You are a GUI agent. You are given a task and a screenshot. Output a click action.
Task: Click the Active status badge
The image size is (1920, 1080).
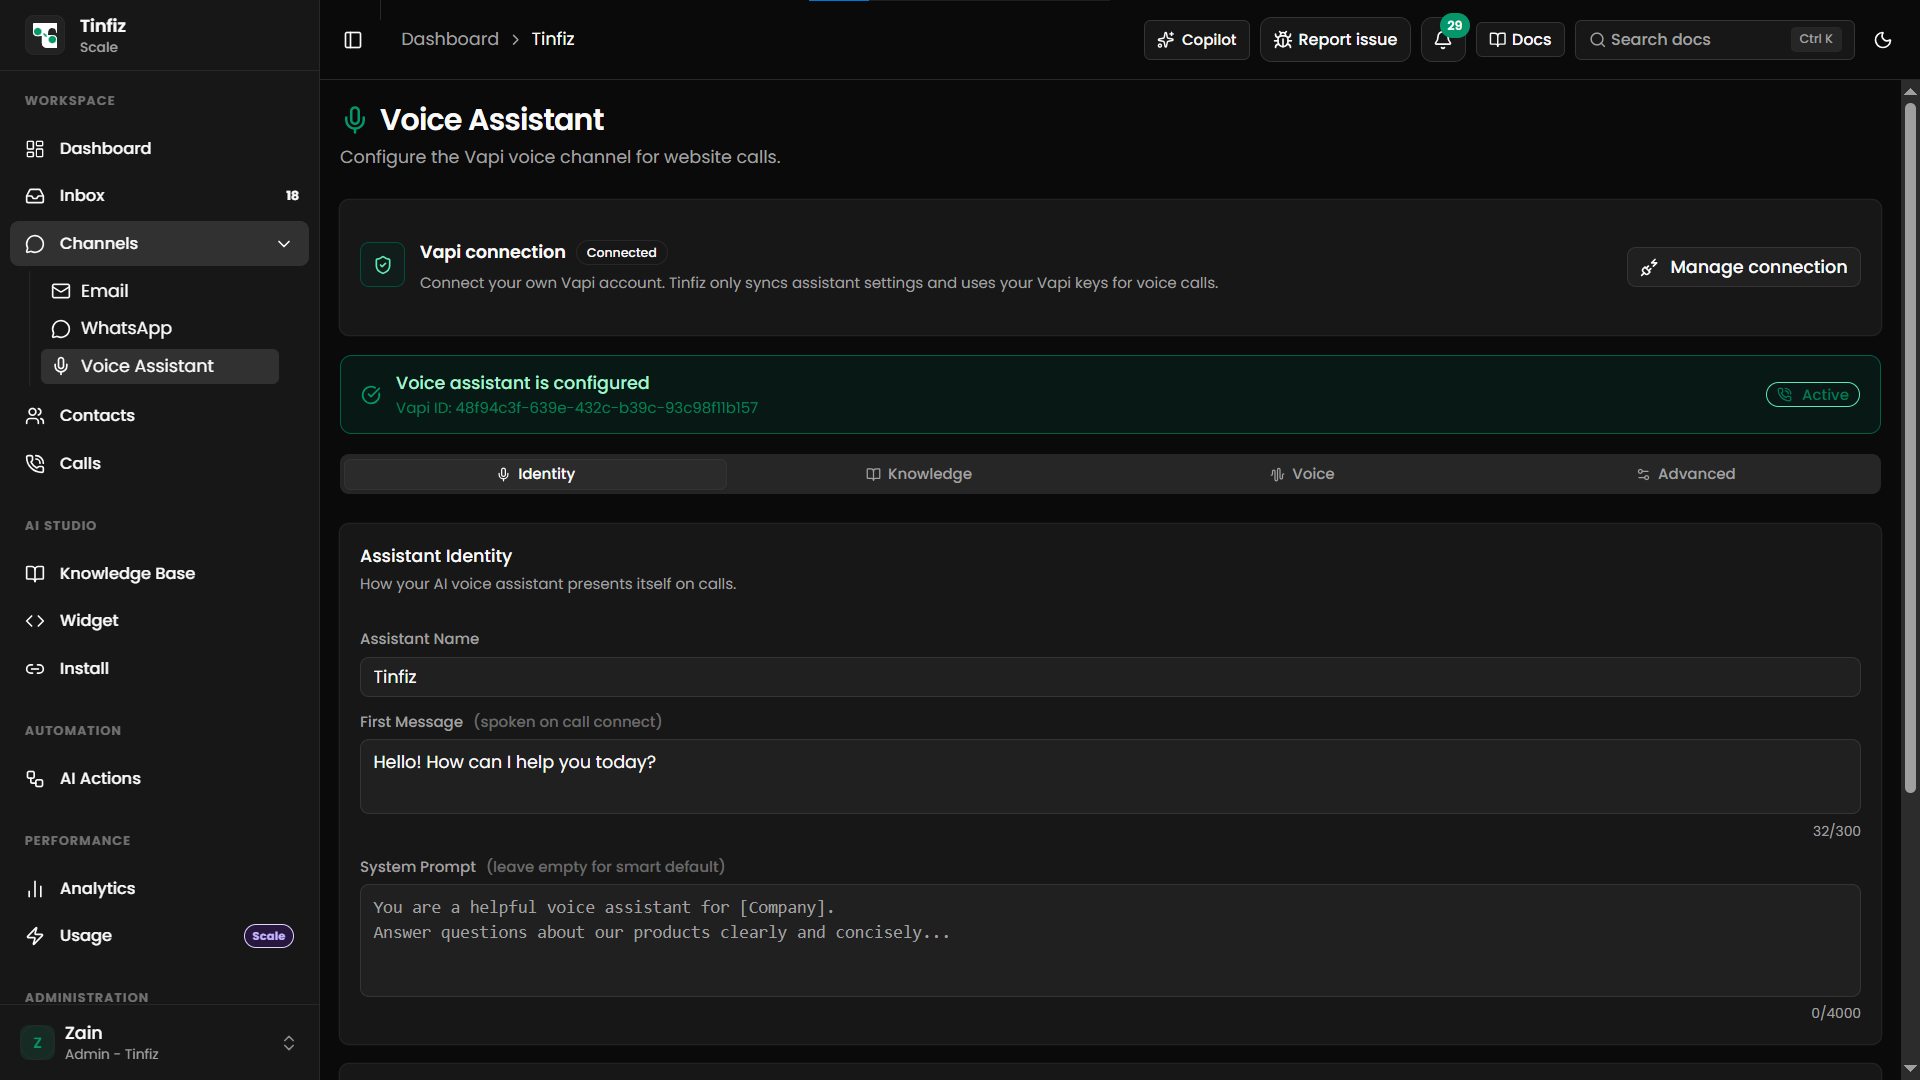[x=1813, y=395]
